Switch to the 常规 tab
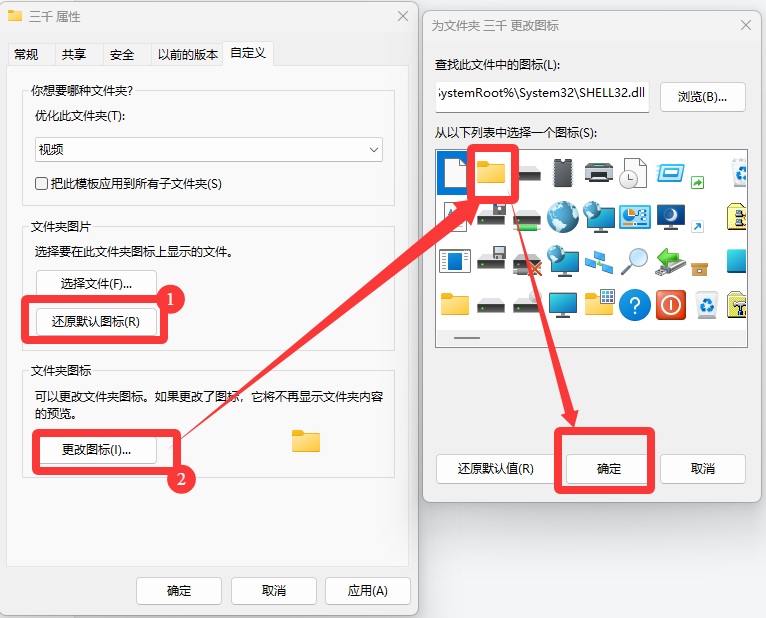 [x=27, y=54]
